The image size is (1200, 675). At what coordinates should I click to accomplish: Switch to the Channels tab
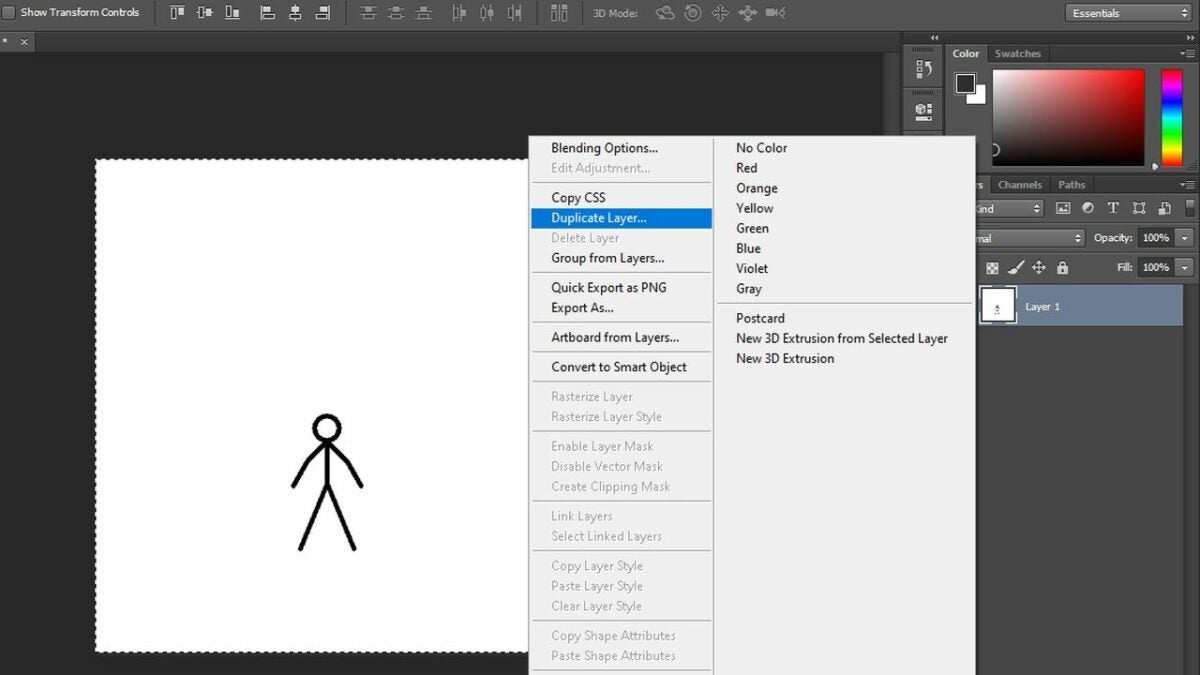click(1019, 184)
